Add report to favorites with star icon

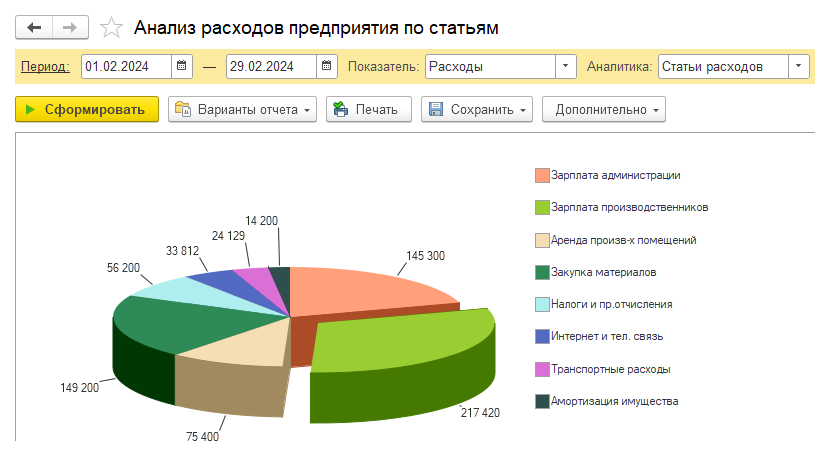pyautogui.click(x=111, y=28)
